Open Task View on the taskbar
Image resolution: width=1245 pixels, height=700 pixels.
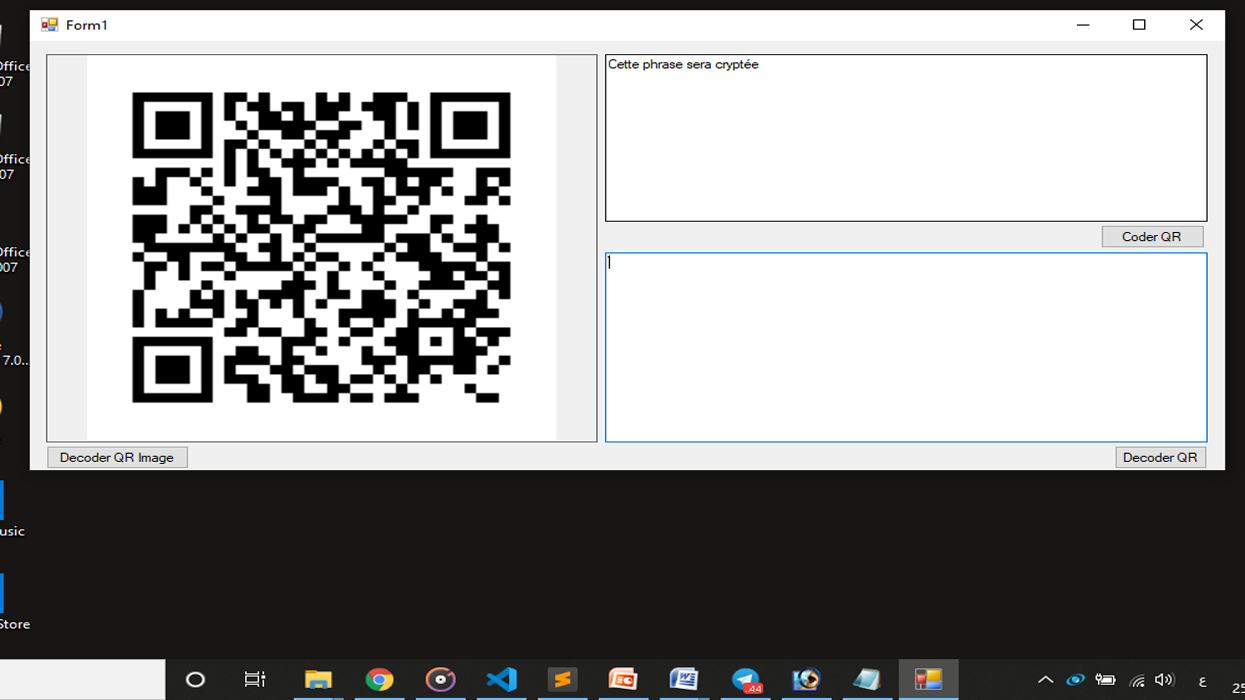point(255,680)
